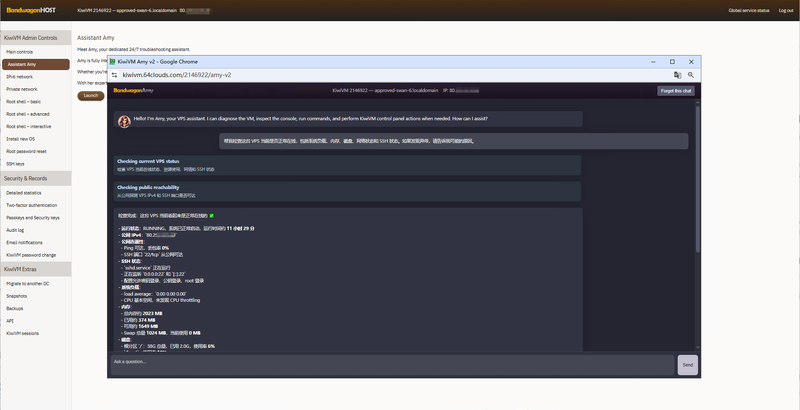Minimize the KiwiVM Amy Chrome window
This screenshot has width=800, height=410.
coord(653,62)
